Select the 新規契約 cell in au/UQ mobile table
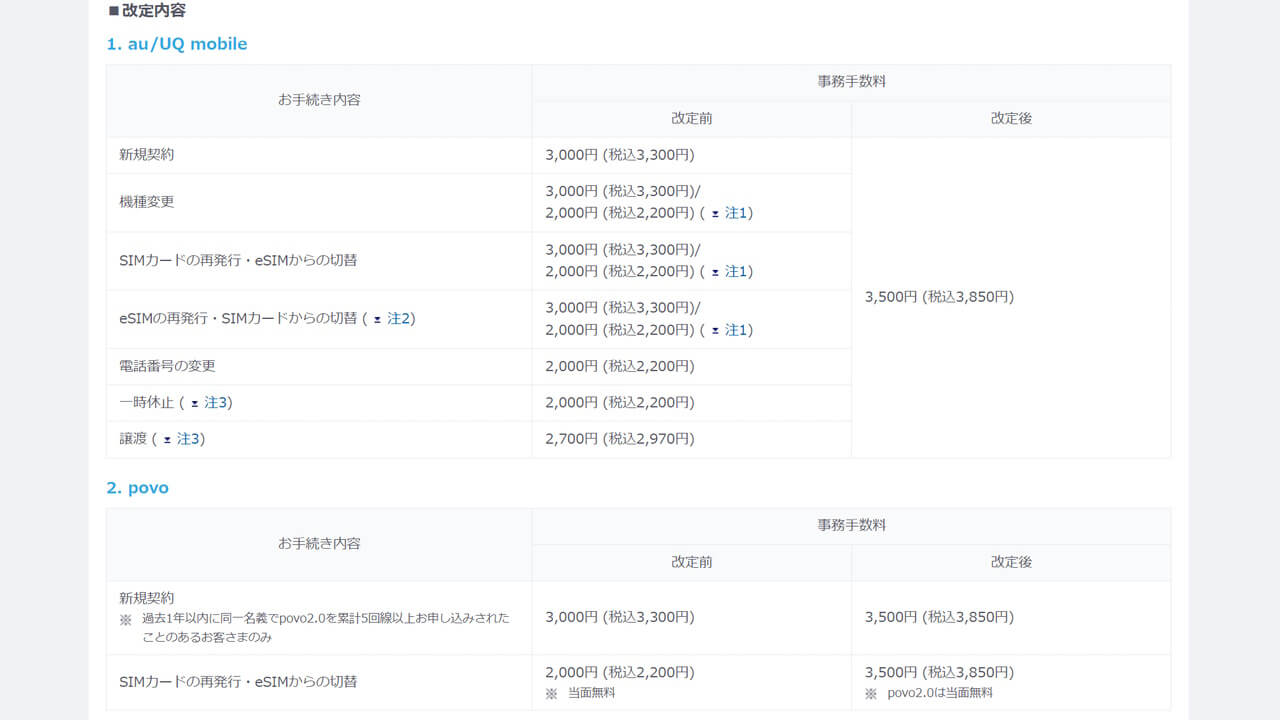The image size is (1280, 720). click(x=147, y=155)
